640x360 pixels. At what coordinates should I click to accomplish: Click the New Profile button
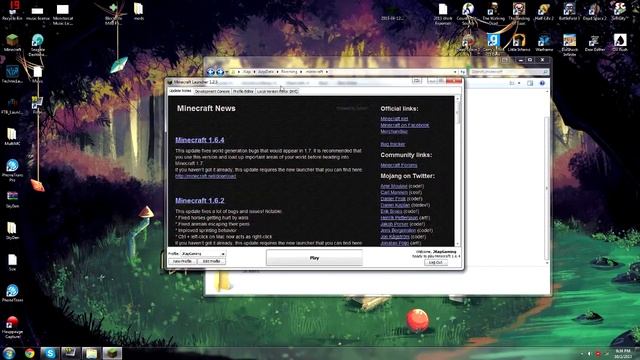[x=182, y=261]
